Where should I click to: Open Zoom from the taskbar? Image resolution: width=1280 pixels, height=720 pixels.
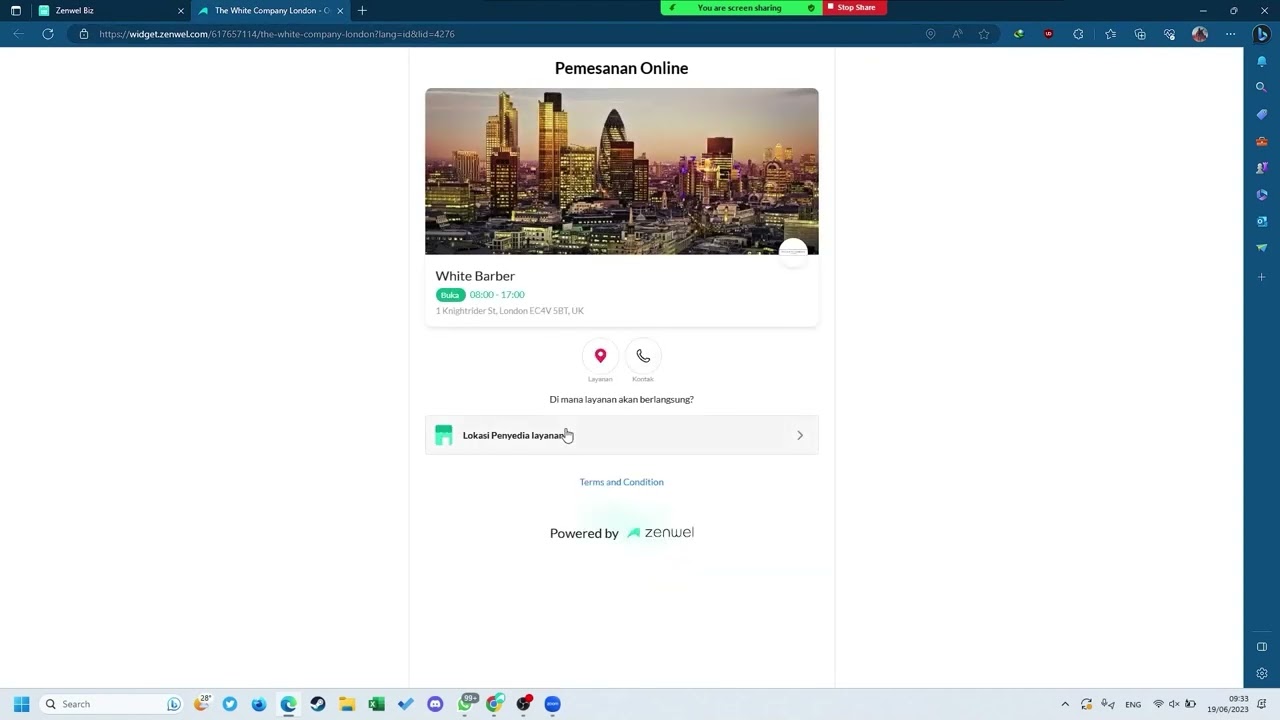(x=552, y=704)
